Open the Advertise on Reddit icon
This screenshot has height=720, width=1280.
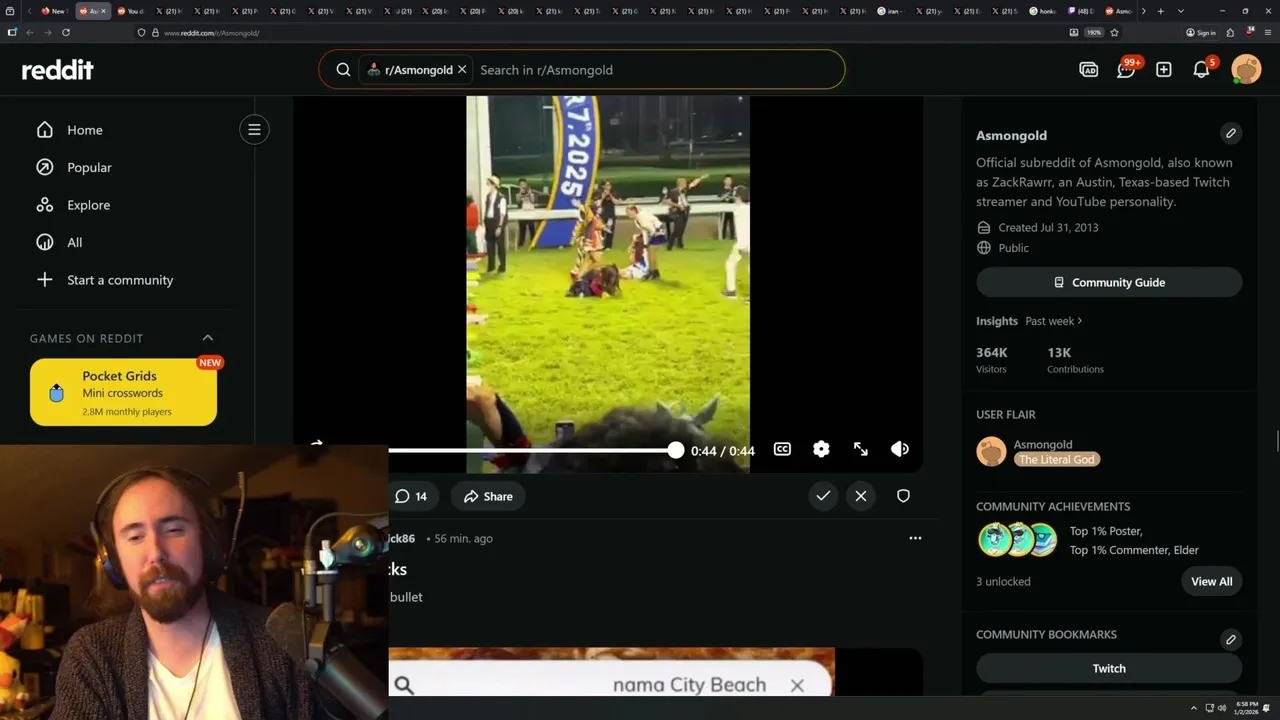click(x=1089, y=70)
